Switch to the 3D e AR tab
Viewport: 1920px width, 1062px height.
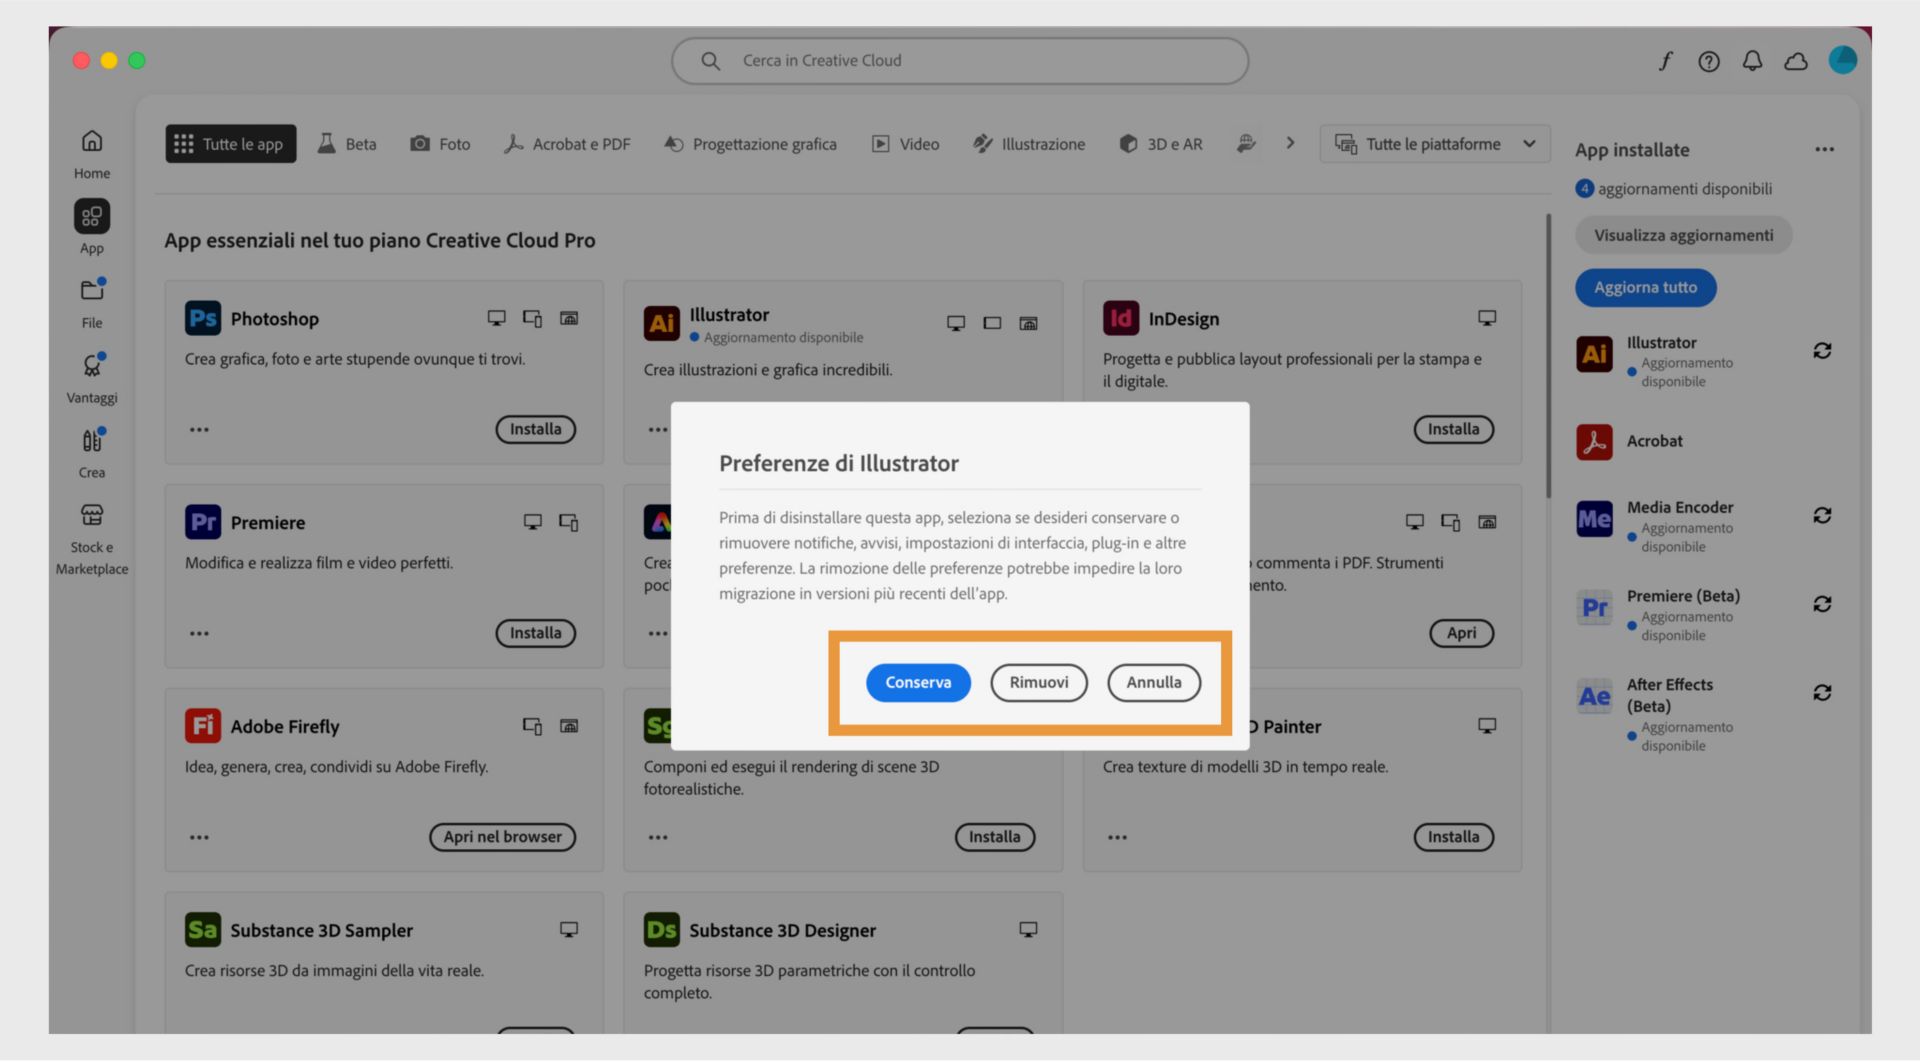[x=1161, y=144]
